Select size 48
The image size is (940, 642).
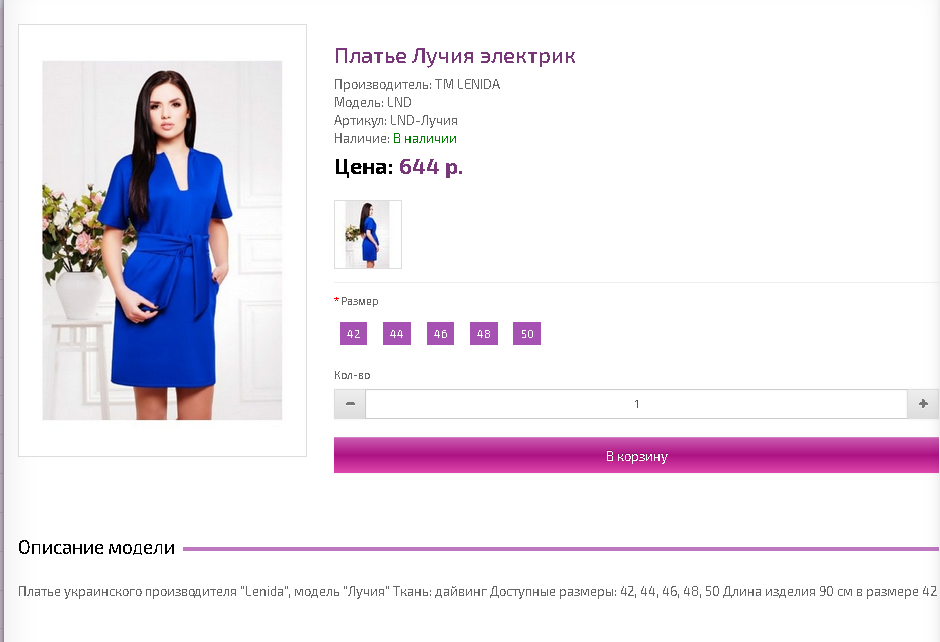tap(484, 334)
